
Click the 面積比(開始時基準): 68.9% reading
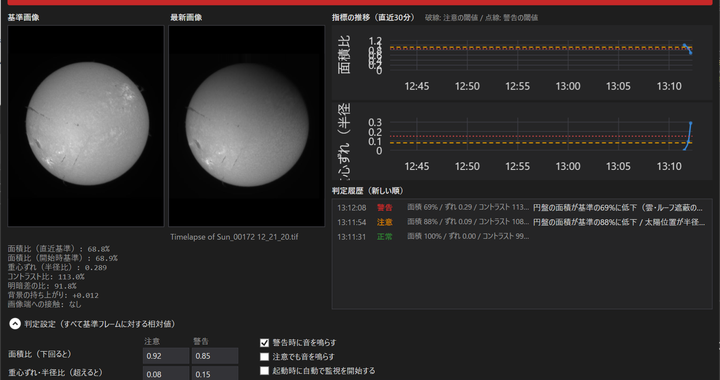(x=62, y=258)
